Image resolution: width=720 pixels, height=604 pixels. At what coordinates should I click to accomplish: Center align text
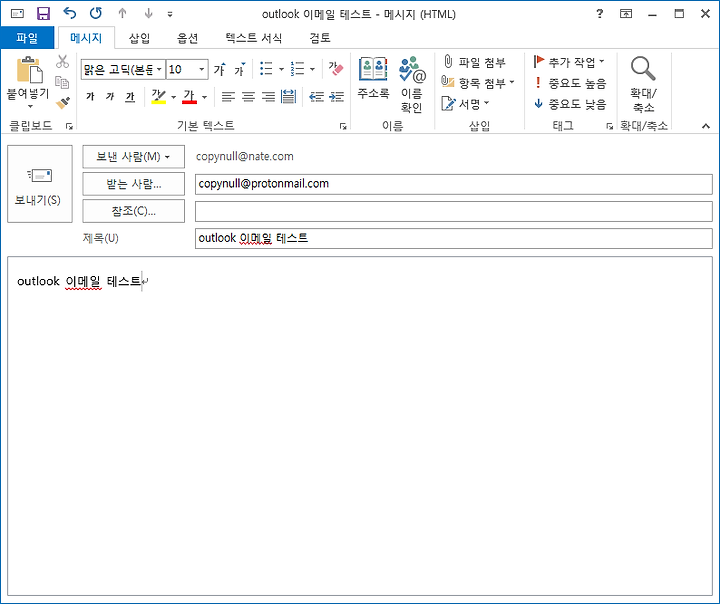click(x=248, y=96)
